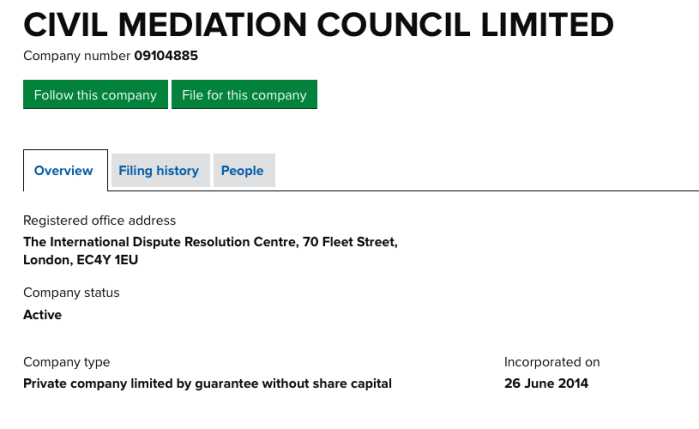Click the Civil Mediation Council Limited heading

pos(318,24)
